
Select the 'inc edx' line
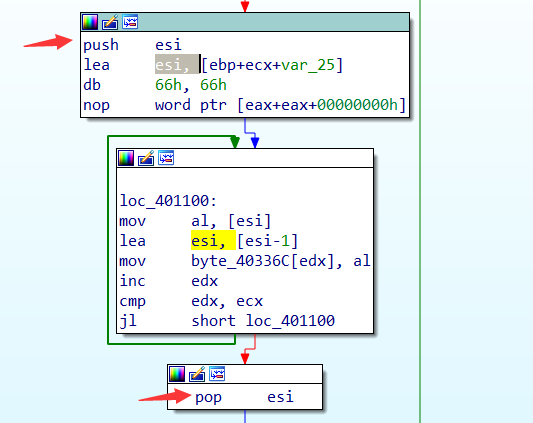tap(169, 281)
